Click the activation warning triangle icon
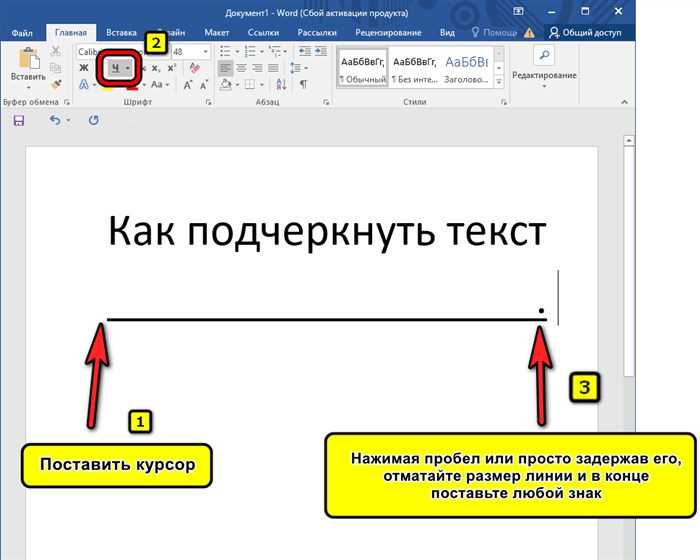 (x=529, y=33)
